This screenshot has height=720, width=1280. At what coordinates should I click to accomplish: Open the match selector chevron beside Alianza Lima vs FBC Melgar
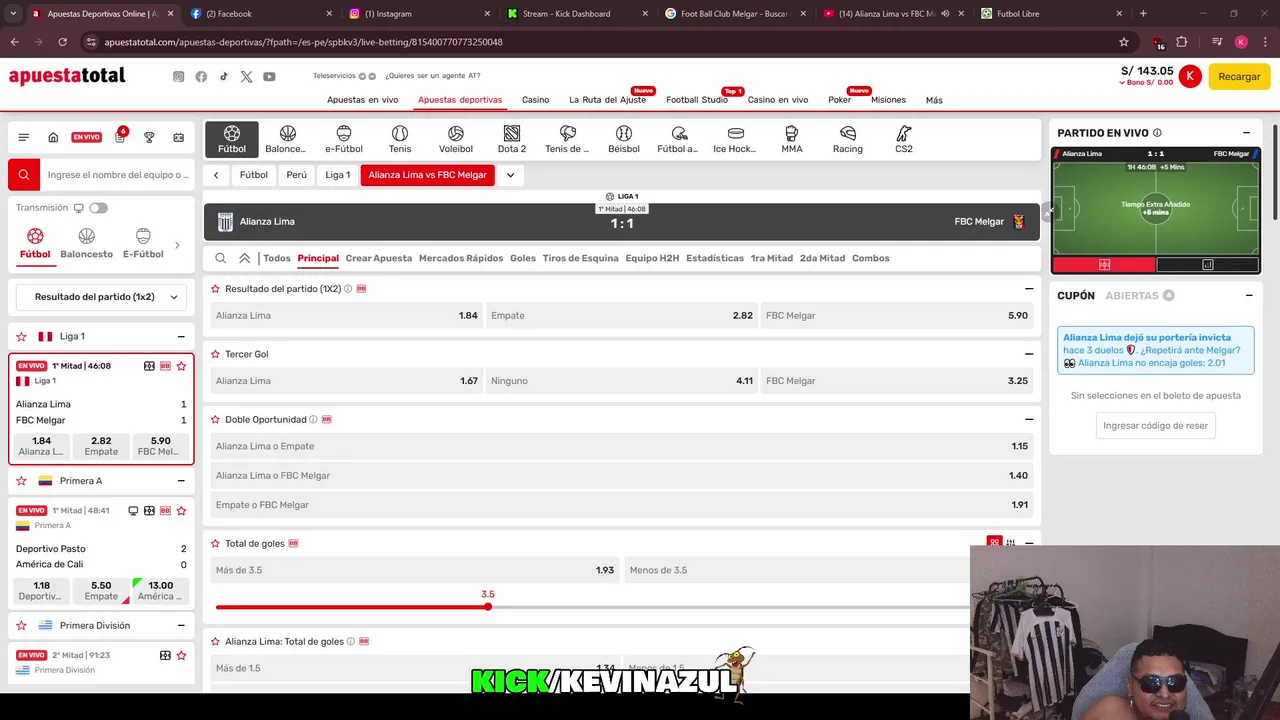click(510, 175)
